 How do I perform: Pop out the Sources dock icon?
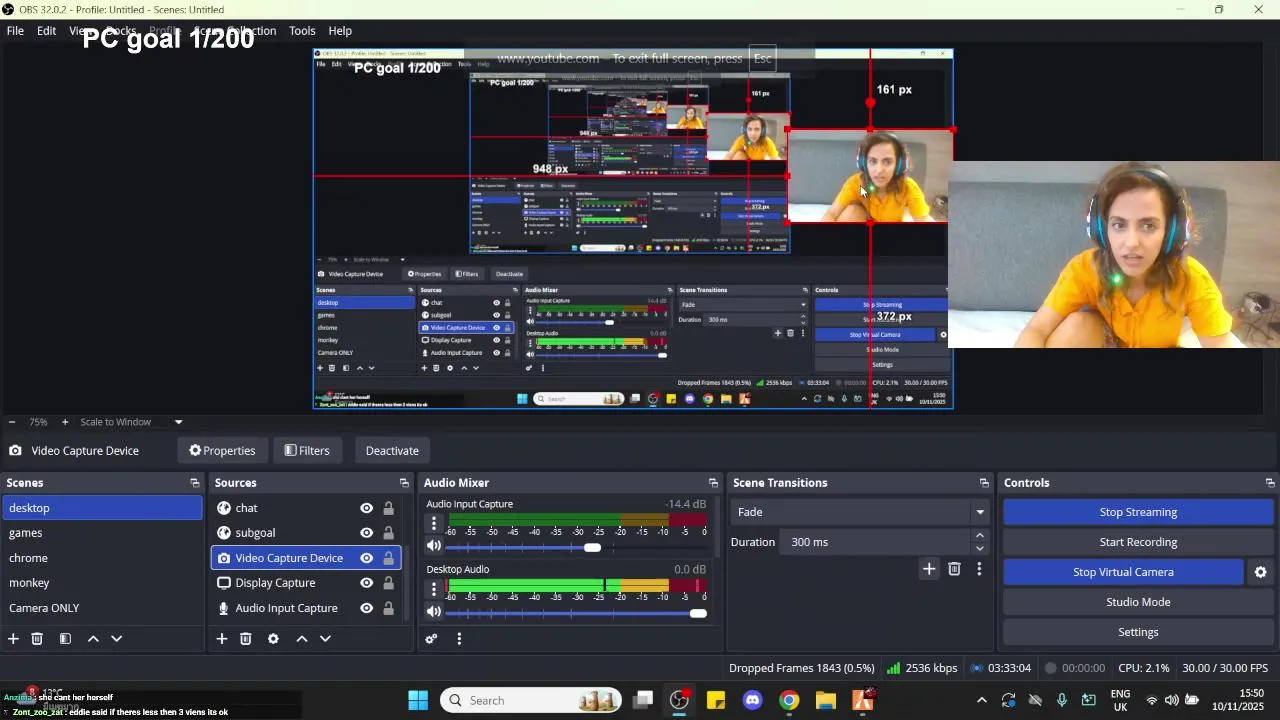[x=404, y=483]
